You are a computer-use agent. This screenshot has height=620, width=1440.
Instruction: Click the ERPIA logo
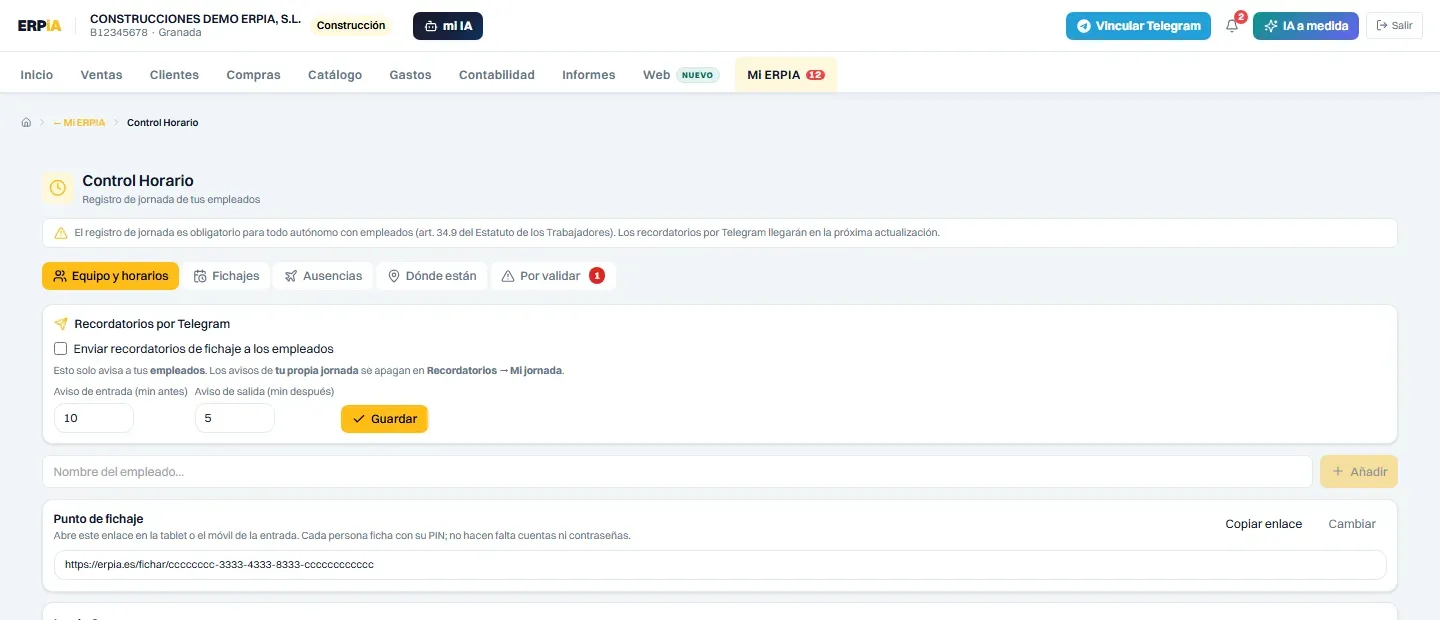(x=39, y=26)
